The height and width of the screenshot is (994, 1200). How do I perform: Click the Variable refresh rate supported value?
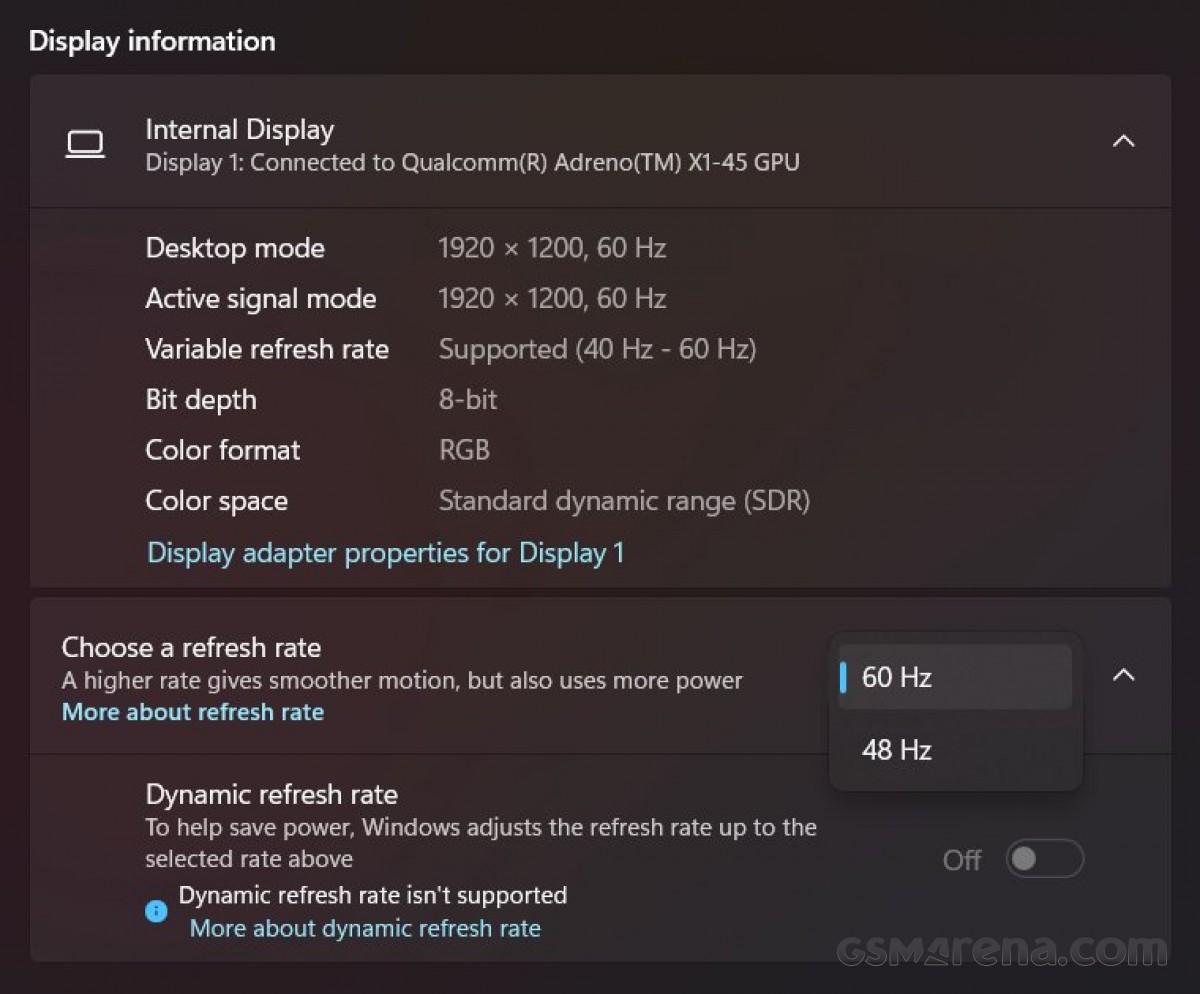tap(597, 349)
